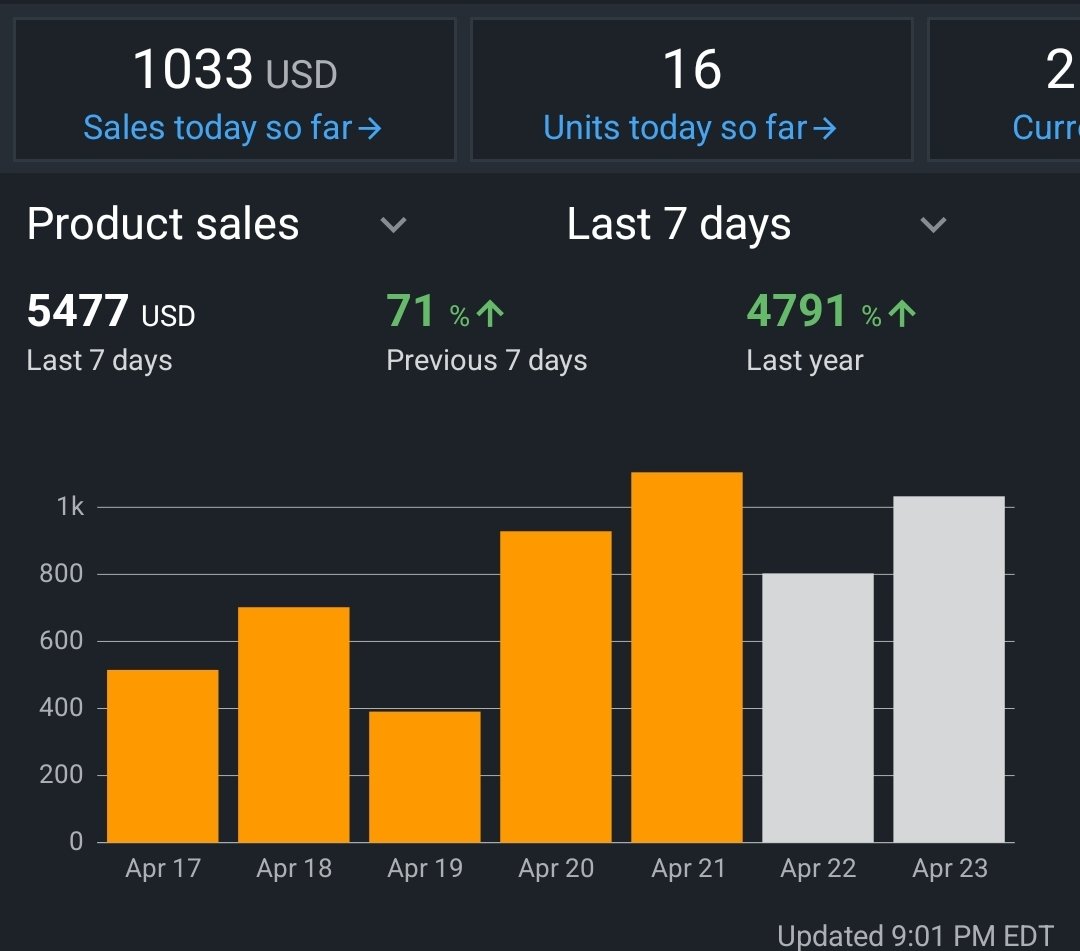The width and height of the screenshot is (1080, 951).
Task: Open the 'Units today so far' link
Action: point(690,128)
